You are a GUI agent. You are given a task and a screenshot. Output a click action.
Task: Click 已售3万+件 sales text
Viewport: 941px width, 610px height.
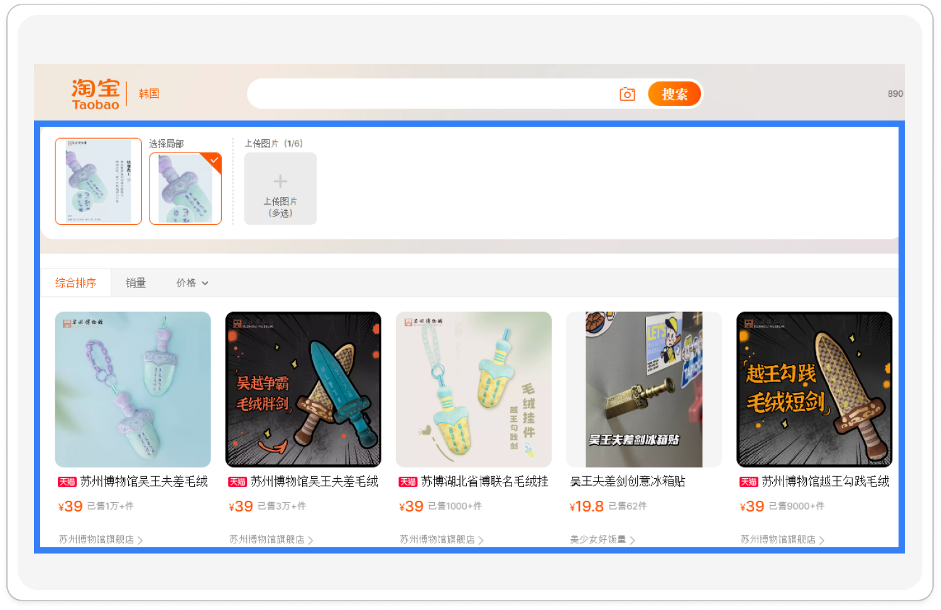pyautogui.click(x=282, y=506)
